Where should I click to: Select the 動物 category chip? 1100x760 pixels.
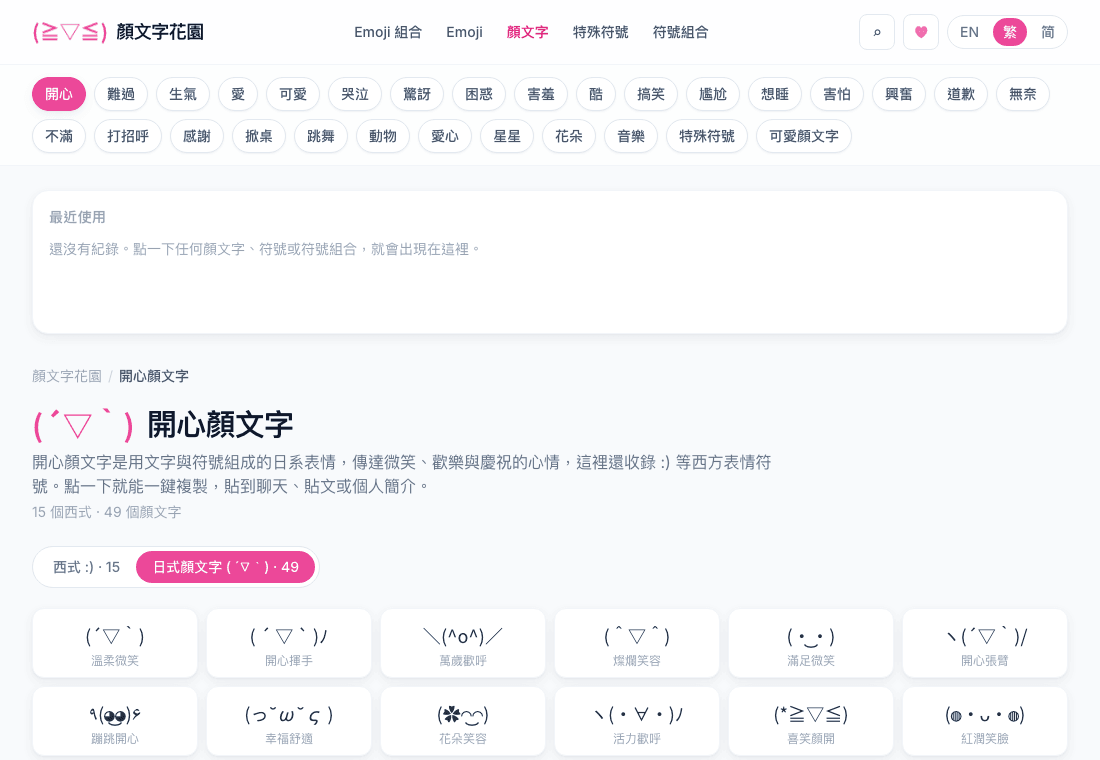[x=383, y=136]
